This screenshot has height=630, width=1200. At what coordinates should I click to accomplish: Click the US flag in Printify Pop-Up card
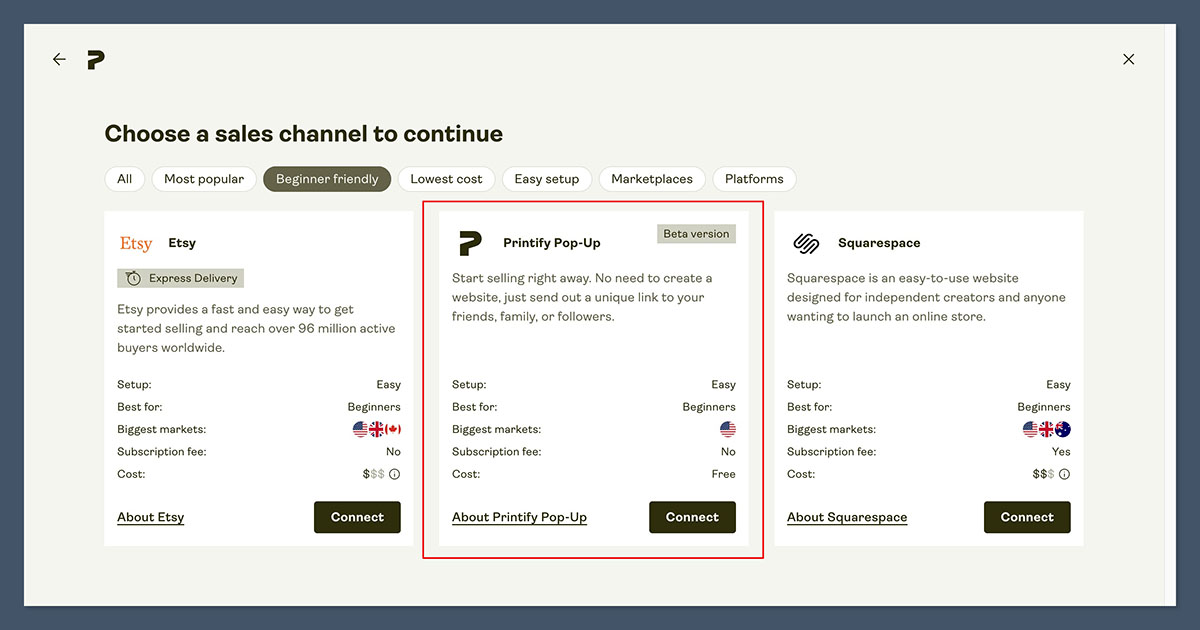pyautogui.click(x=728, y=430)
